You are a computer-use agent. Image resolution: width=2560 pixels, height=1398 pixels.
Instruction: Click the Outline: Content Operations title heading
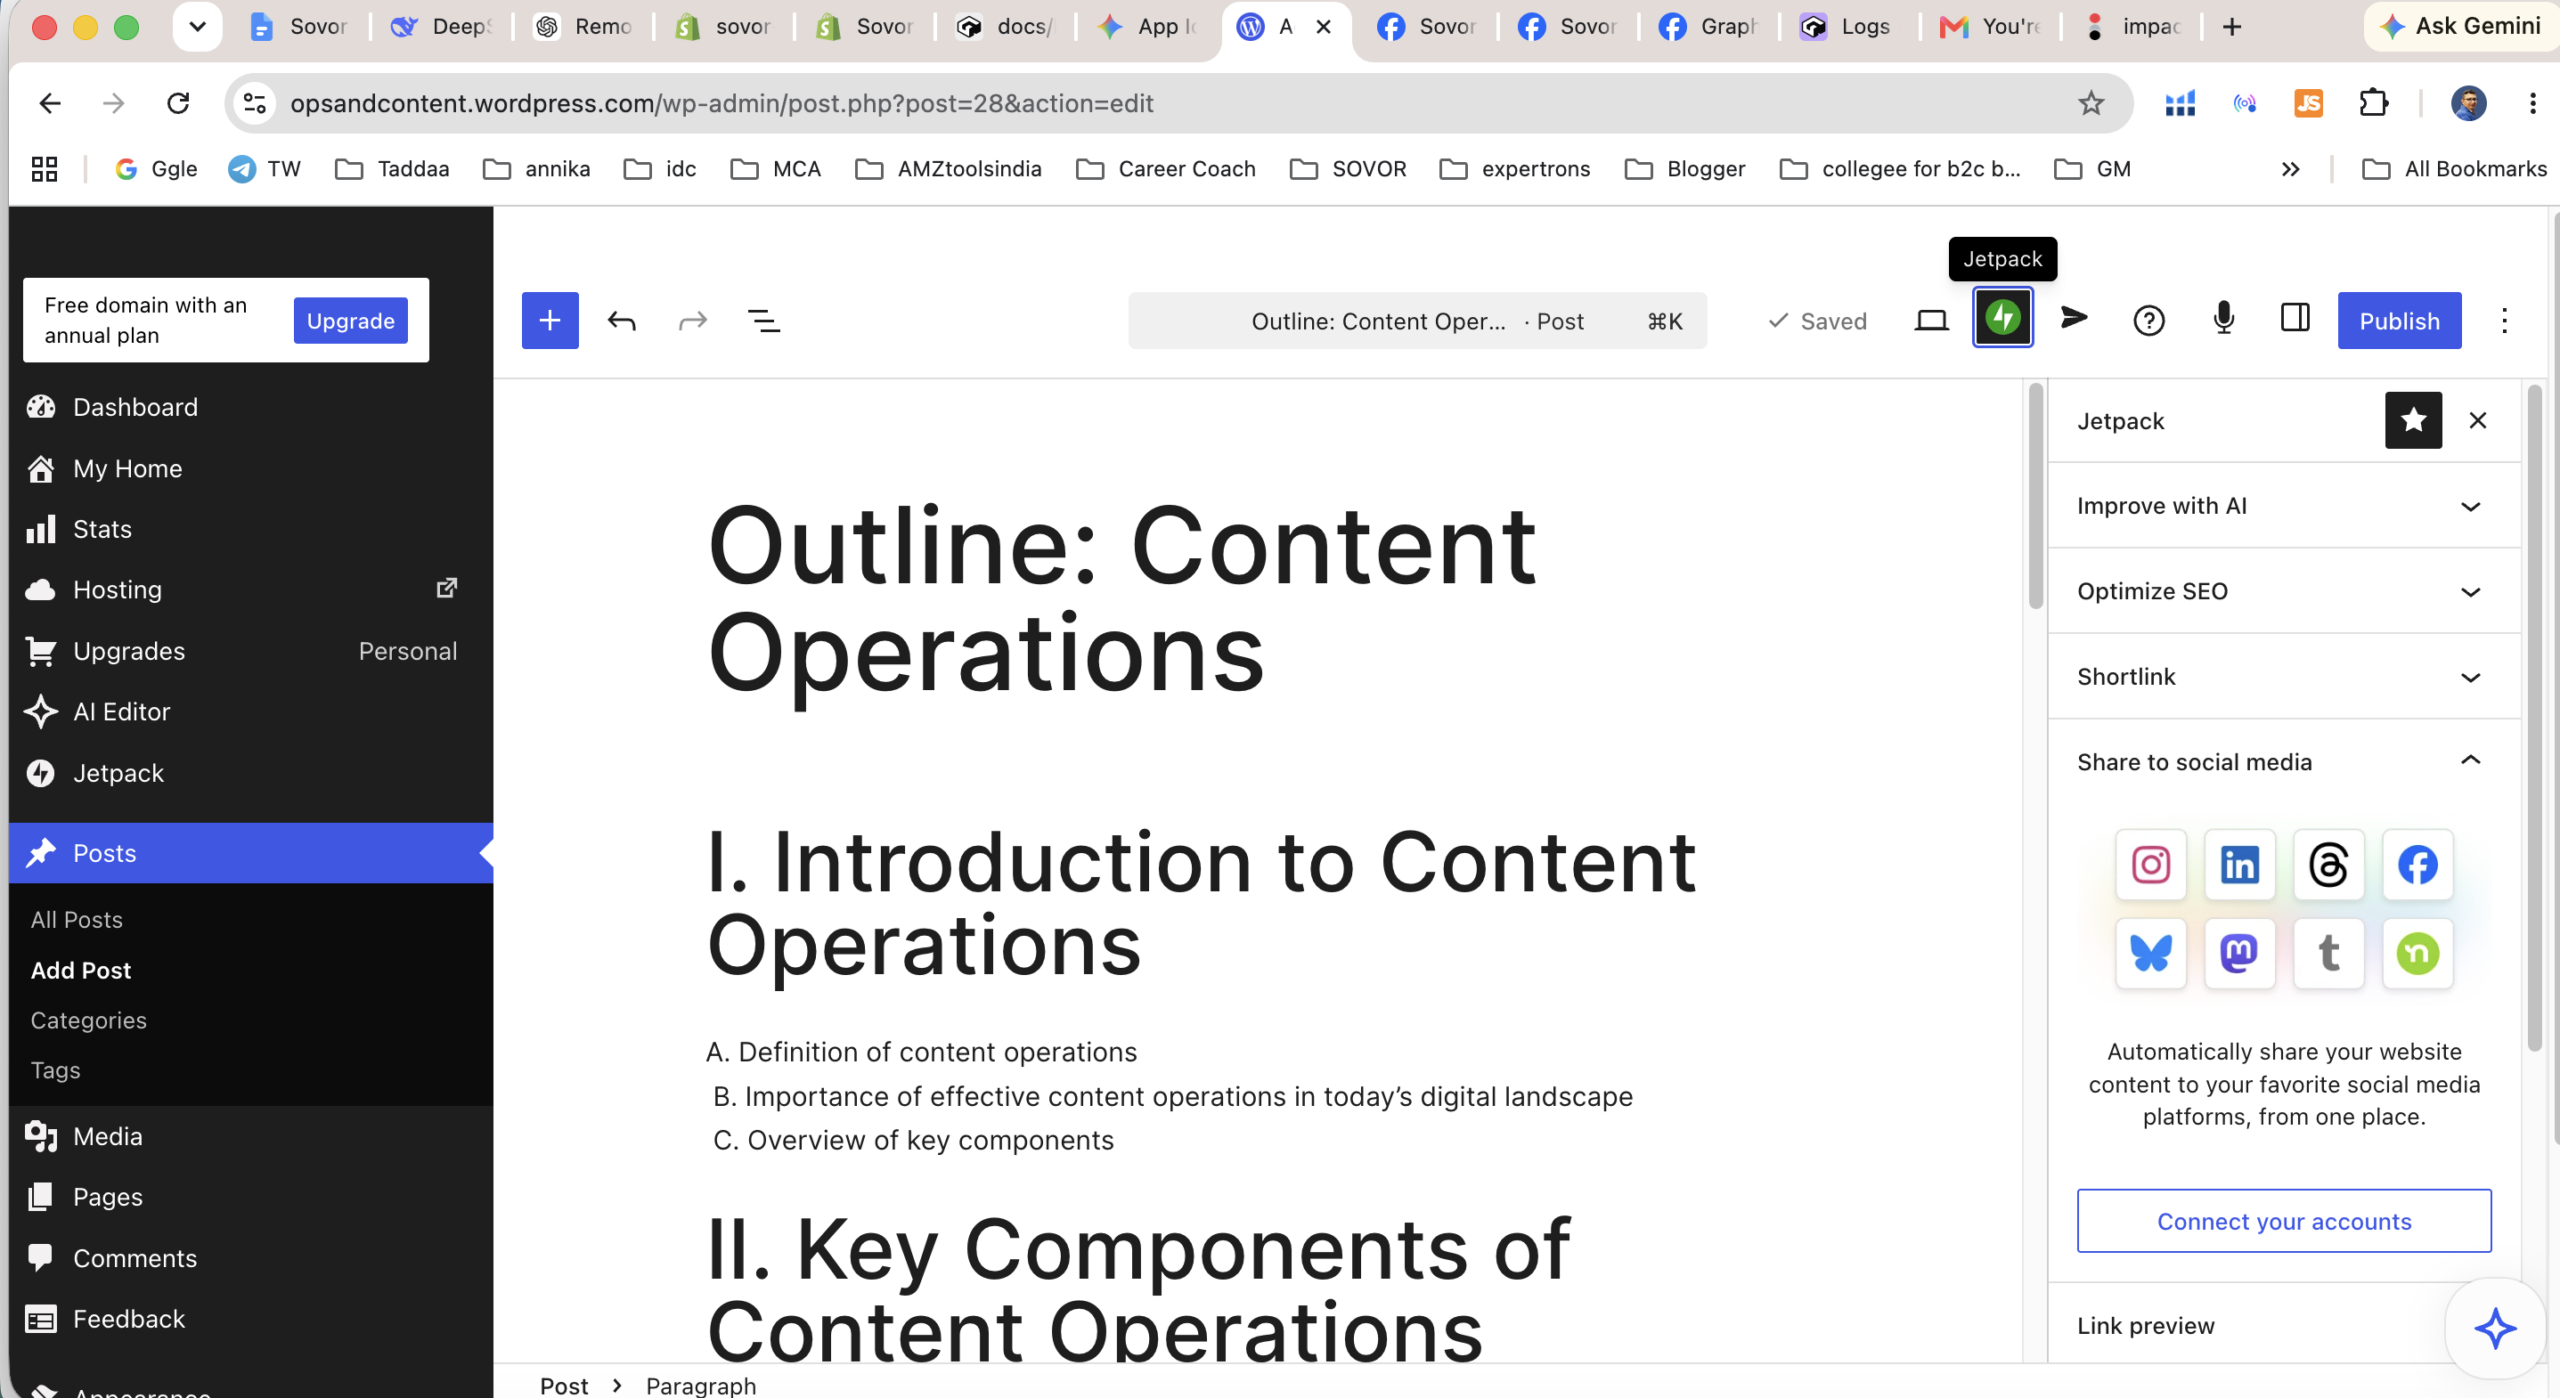1121,598
